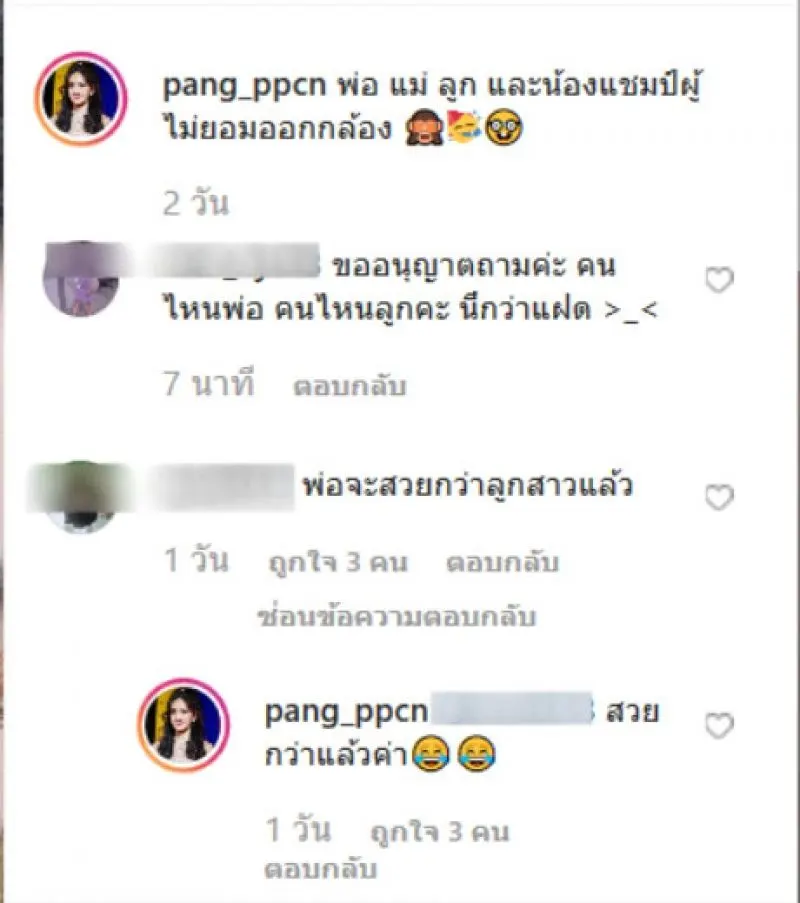
Task: Open blurred purple avatar of first commenter
Action: 81,279
